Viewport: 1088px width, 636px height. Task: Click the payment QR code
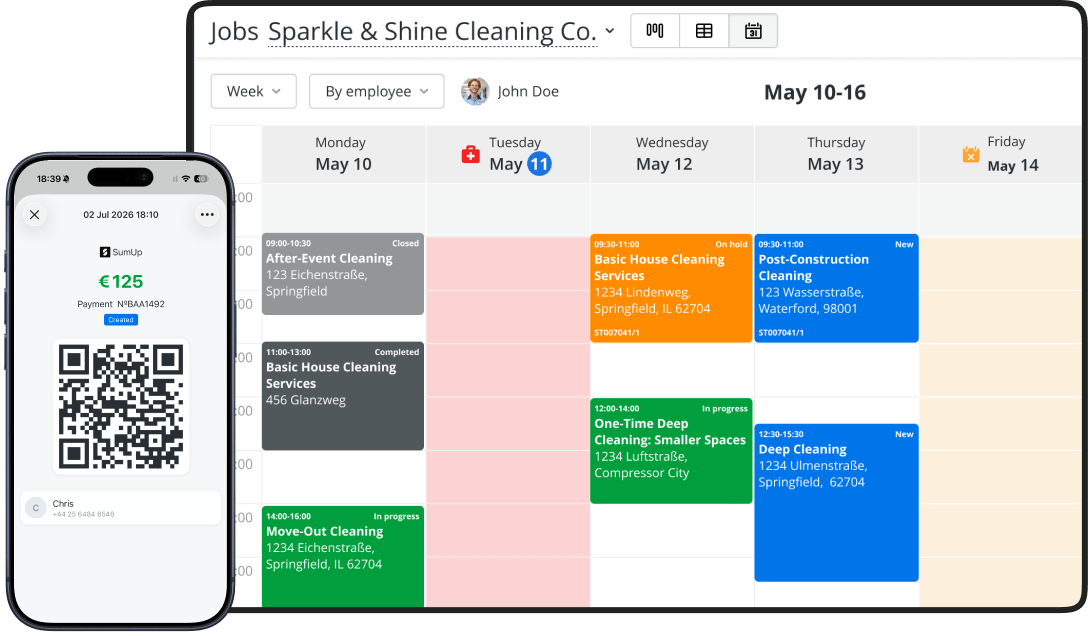pyautogui.click(x=121, y=406)
